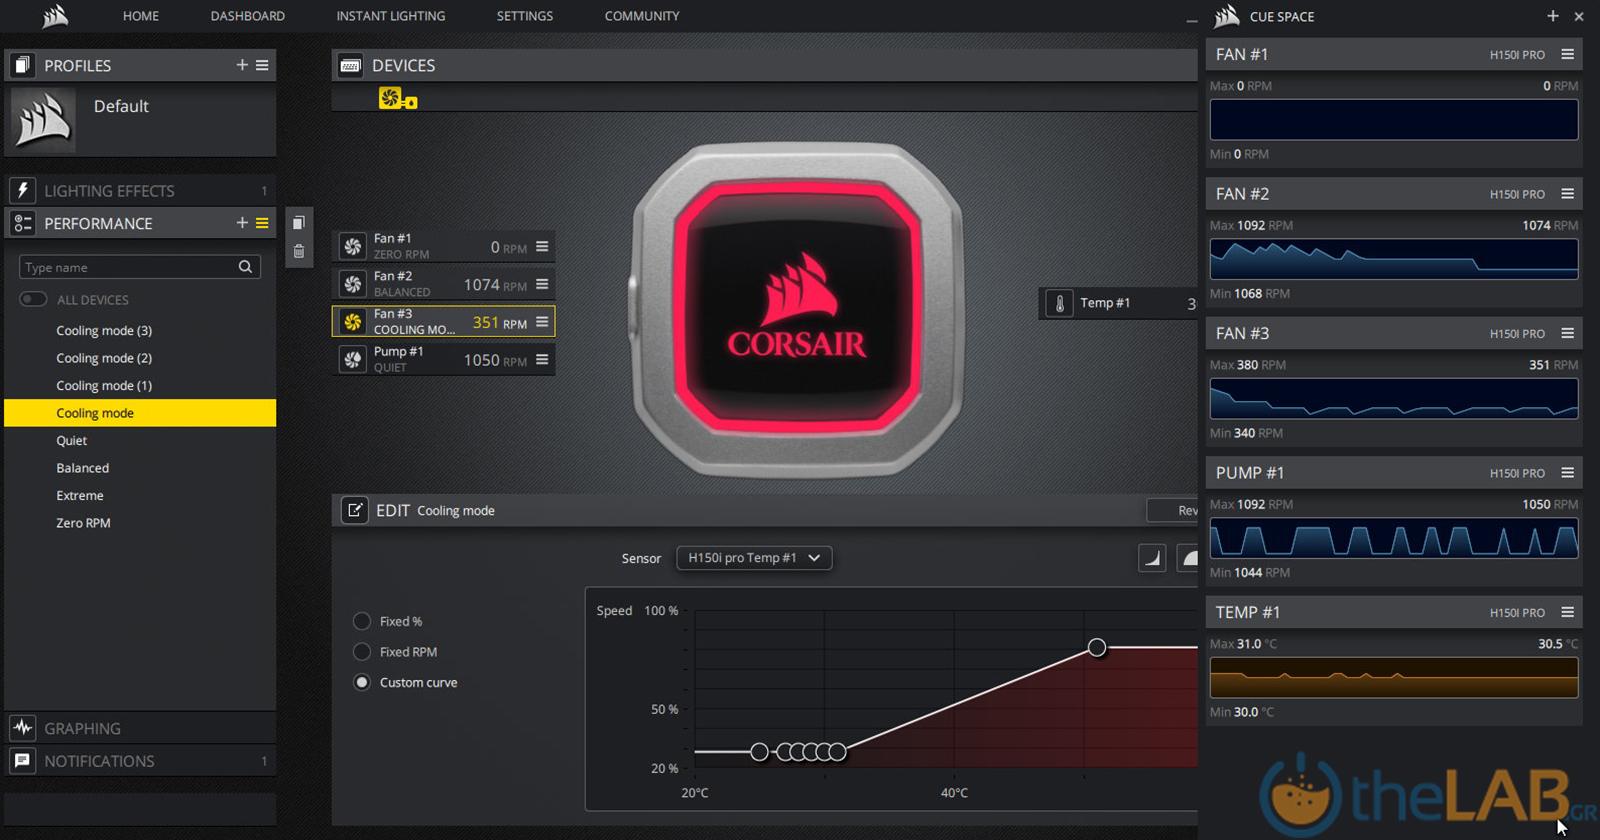1600x840 pixels.
Task: Open the H150i pro Temp #1 sensor dropdown
Action: pos(754,558)
